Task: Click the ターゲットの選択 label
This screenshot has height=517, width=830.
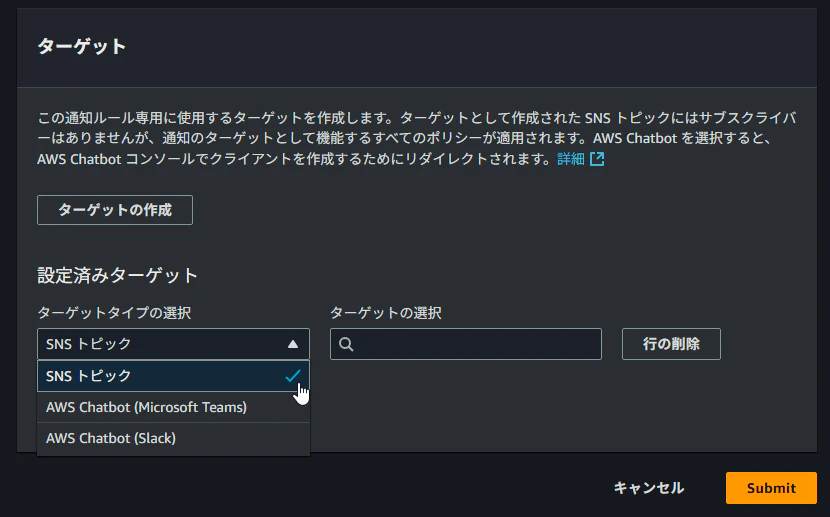Action: (386, 313)
